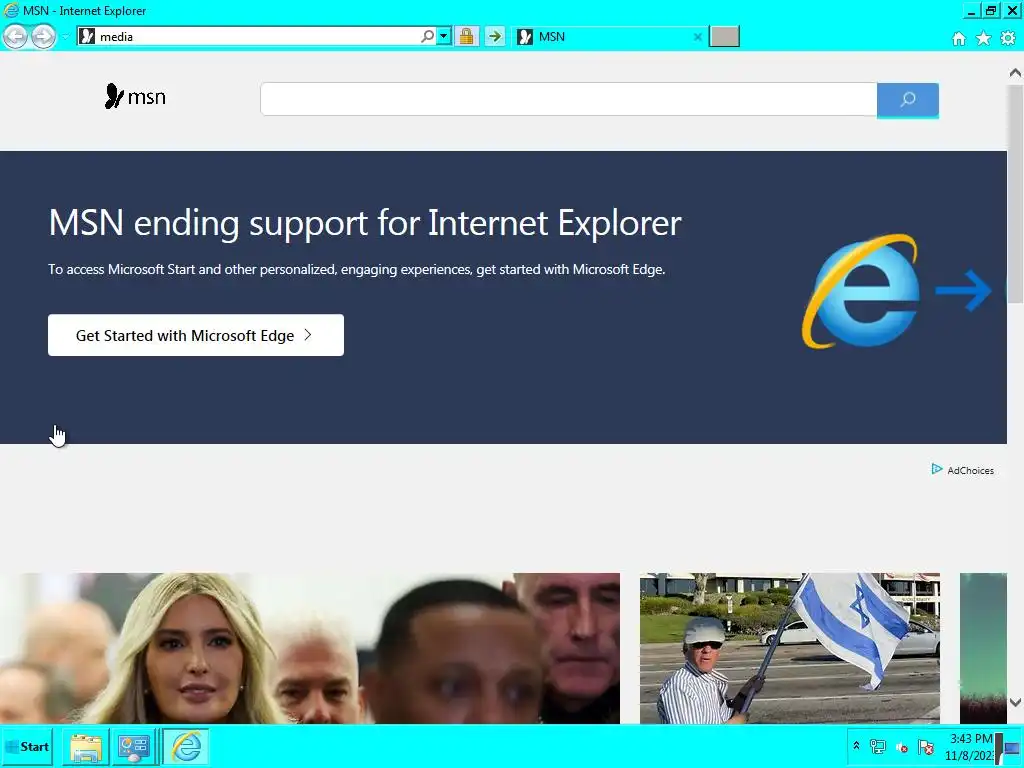Click the 'MSN ending support for Internet Explorer' heading
Screen dimensions: 1024x768
[365, 223]
